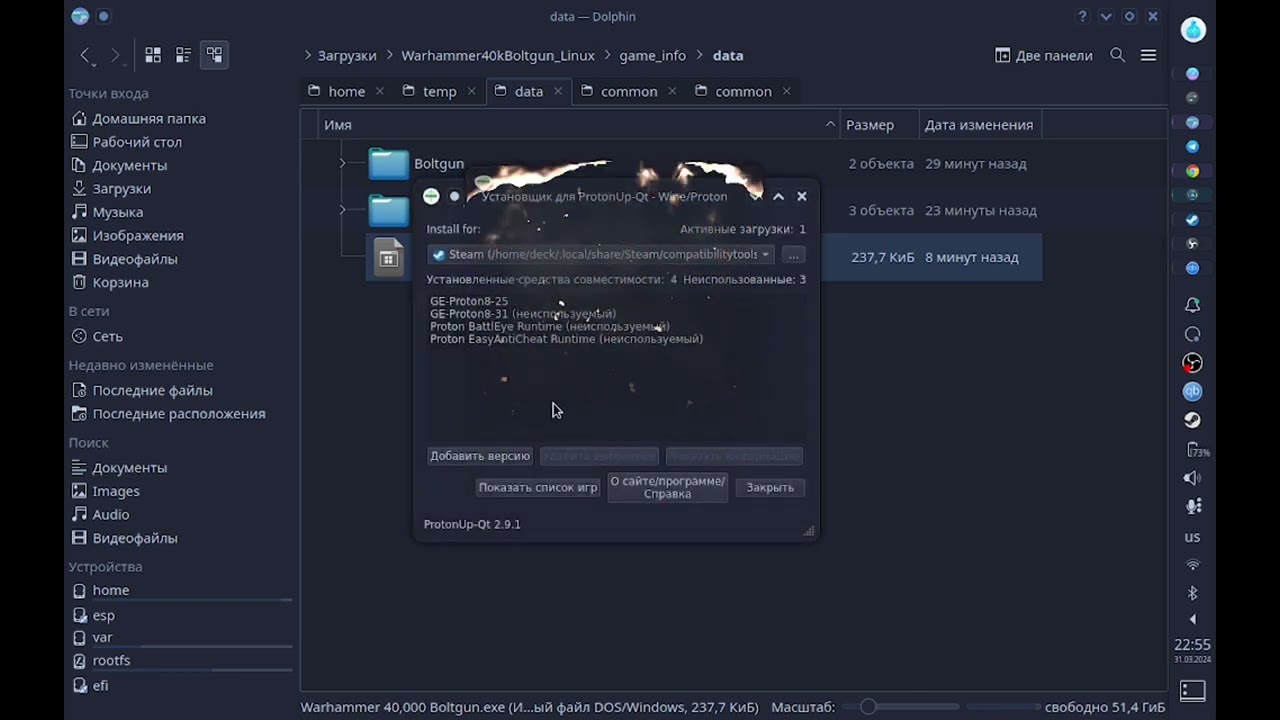Click Закрыть button in ProtonUp-Qt

770,488
